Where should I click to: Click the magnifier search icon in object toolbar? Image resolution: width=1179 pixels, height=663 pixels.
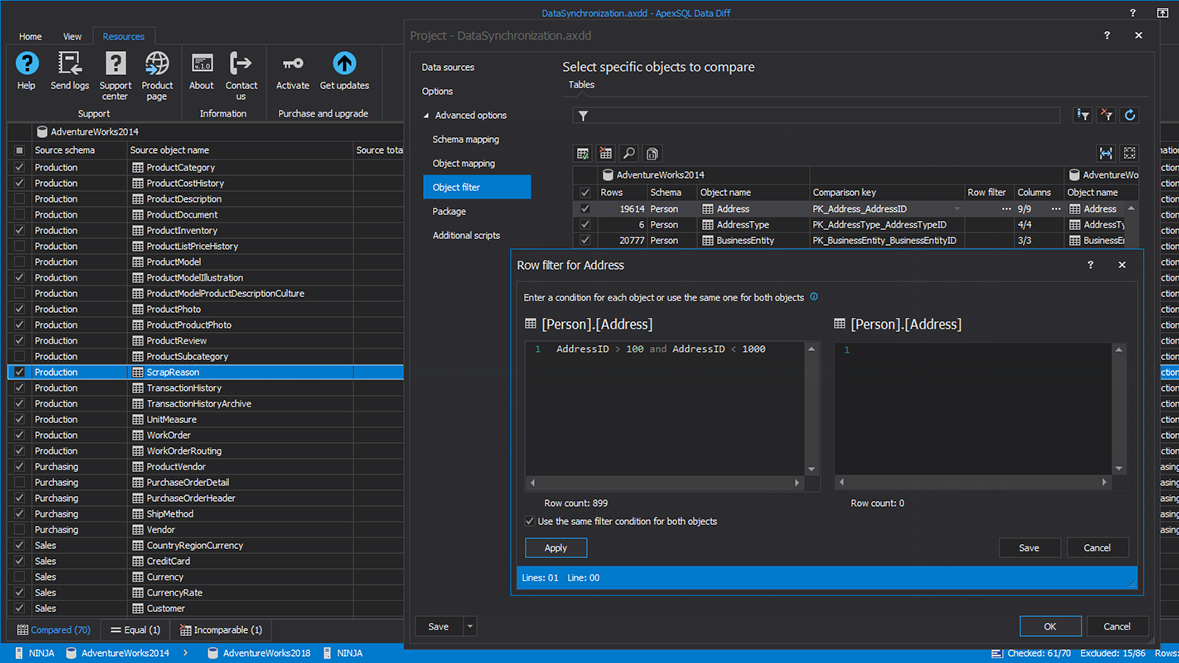[629, 153]
